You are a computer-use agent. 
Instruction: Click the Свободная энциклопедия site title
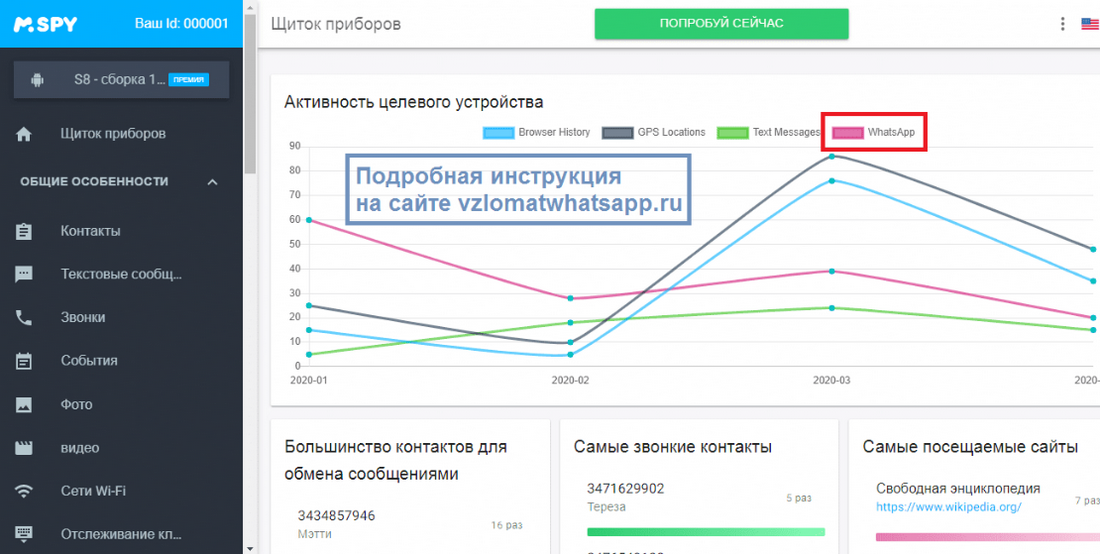[958, 489]
